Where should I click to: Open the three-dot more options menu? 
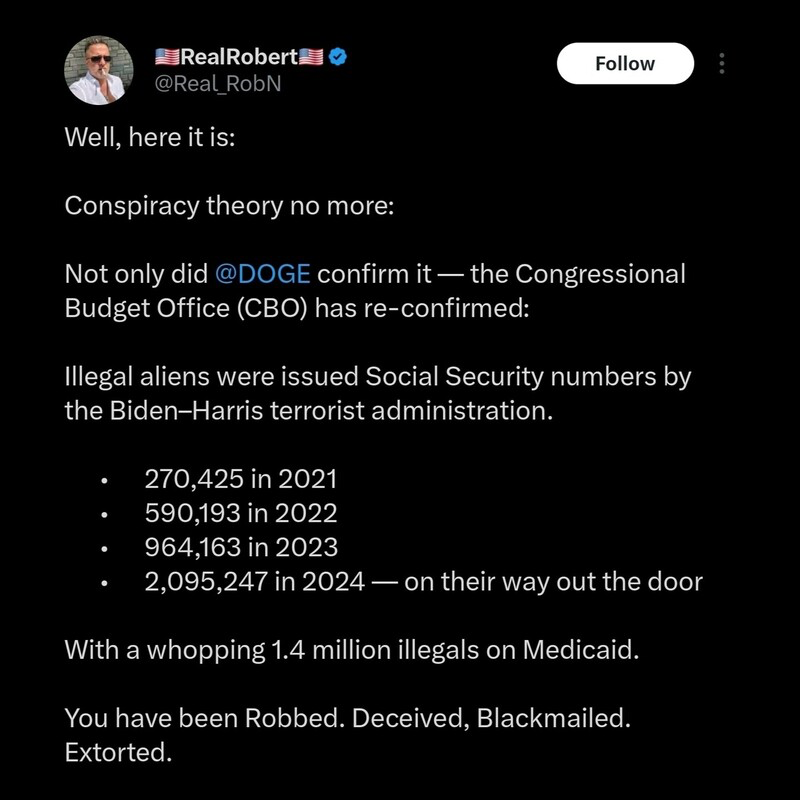tap(721, 63)
